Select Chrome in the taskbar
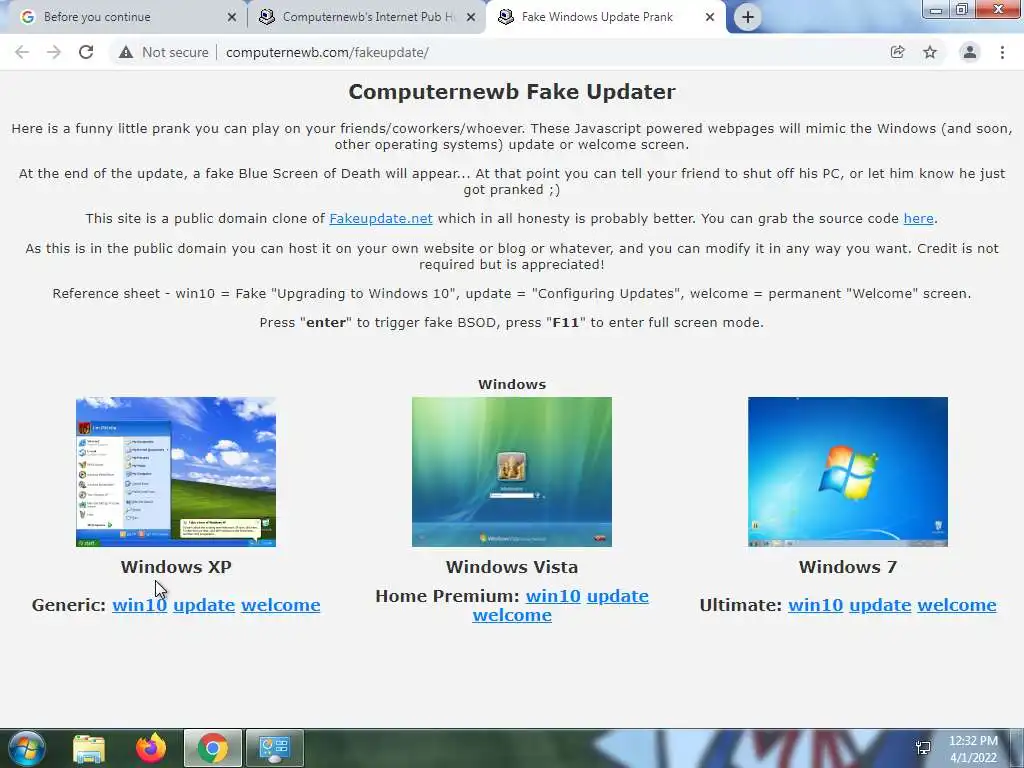Image resolution: width=1024 pixels, height=768 pixels. [x=212, y=748]
